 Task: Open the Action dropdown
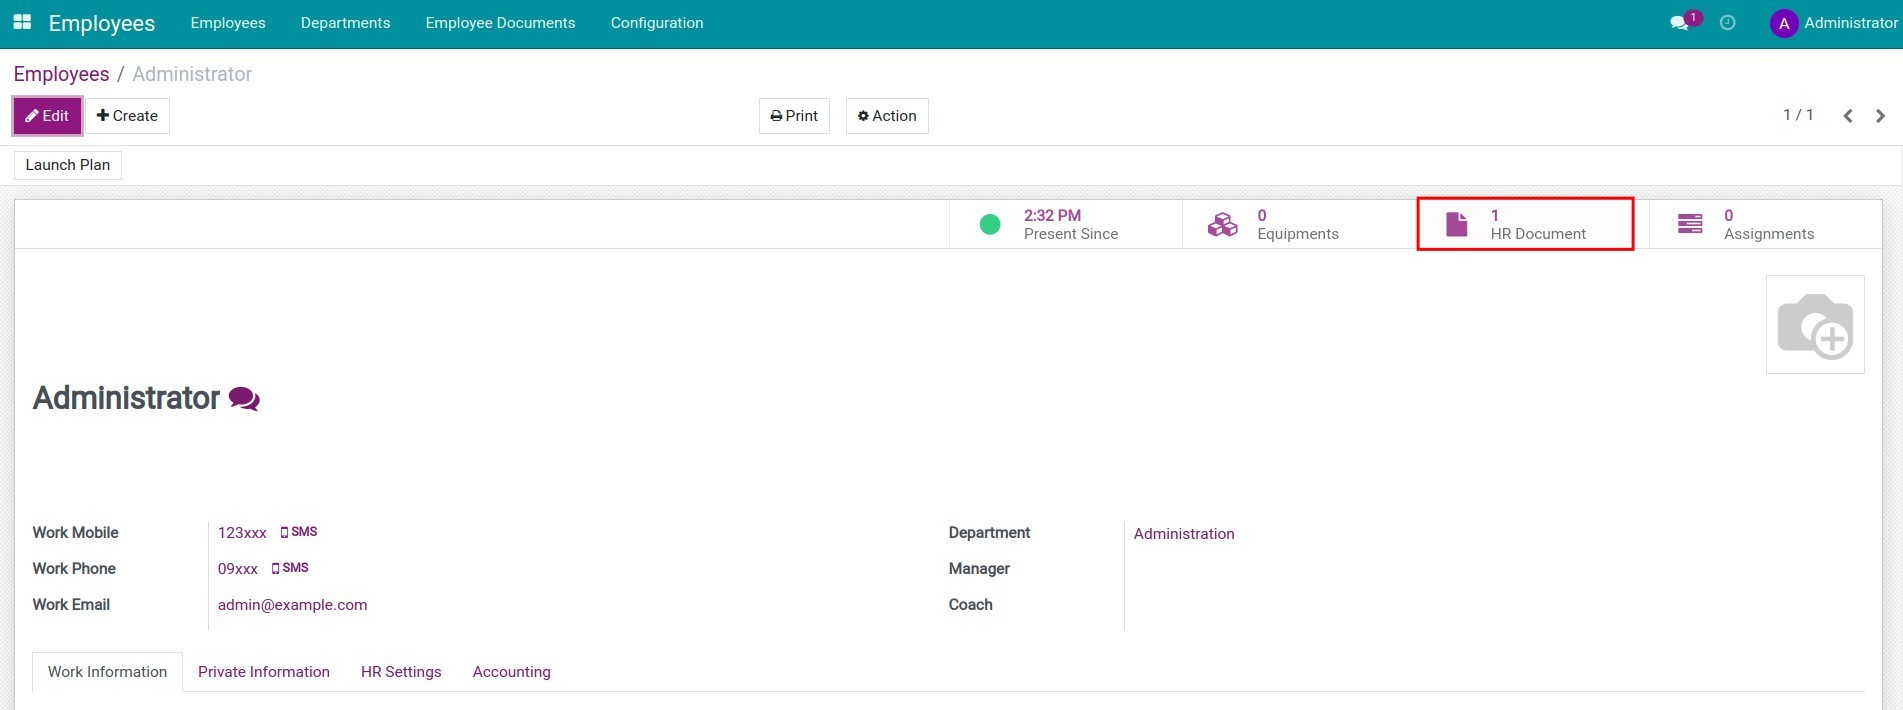(887, 116)
